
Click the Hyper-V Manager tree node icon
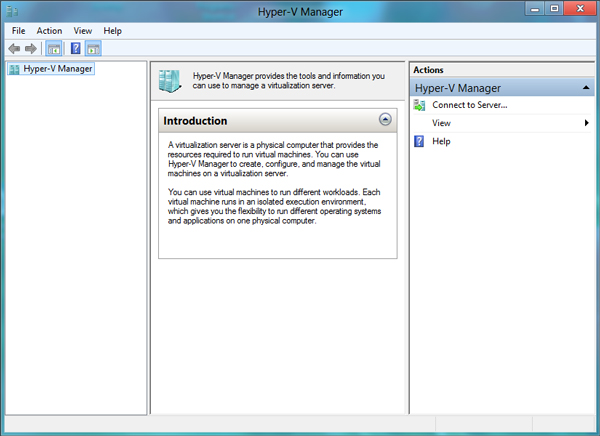14,69
